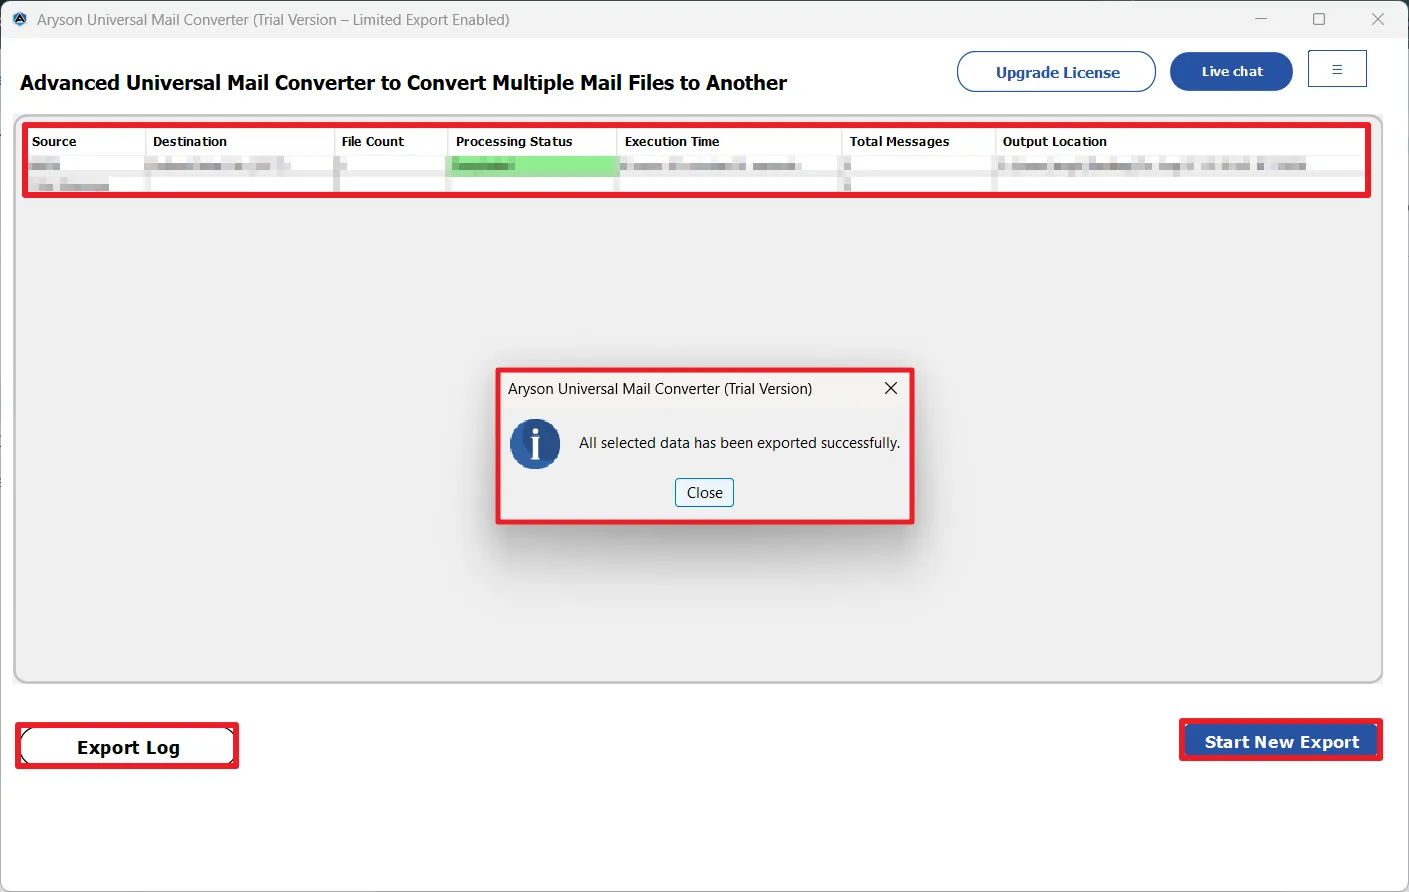Select the Destination column header
The height and width of the screenshot is (892, 1409).
pos(240,142)
